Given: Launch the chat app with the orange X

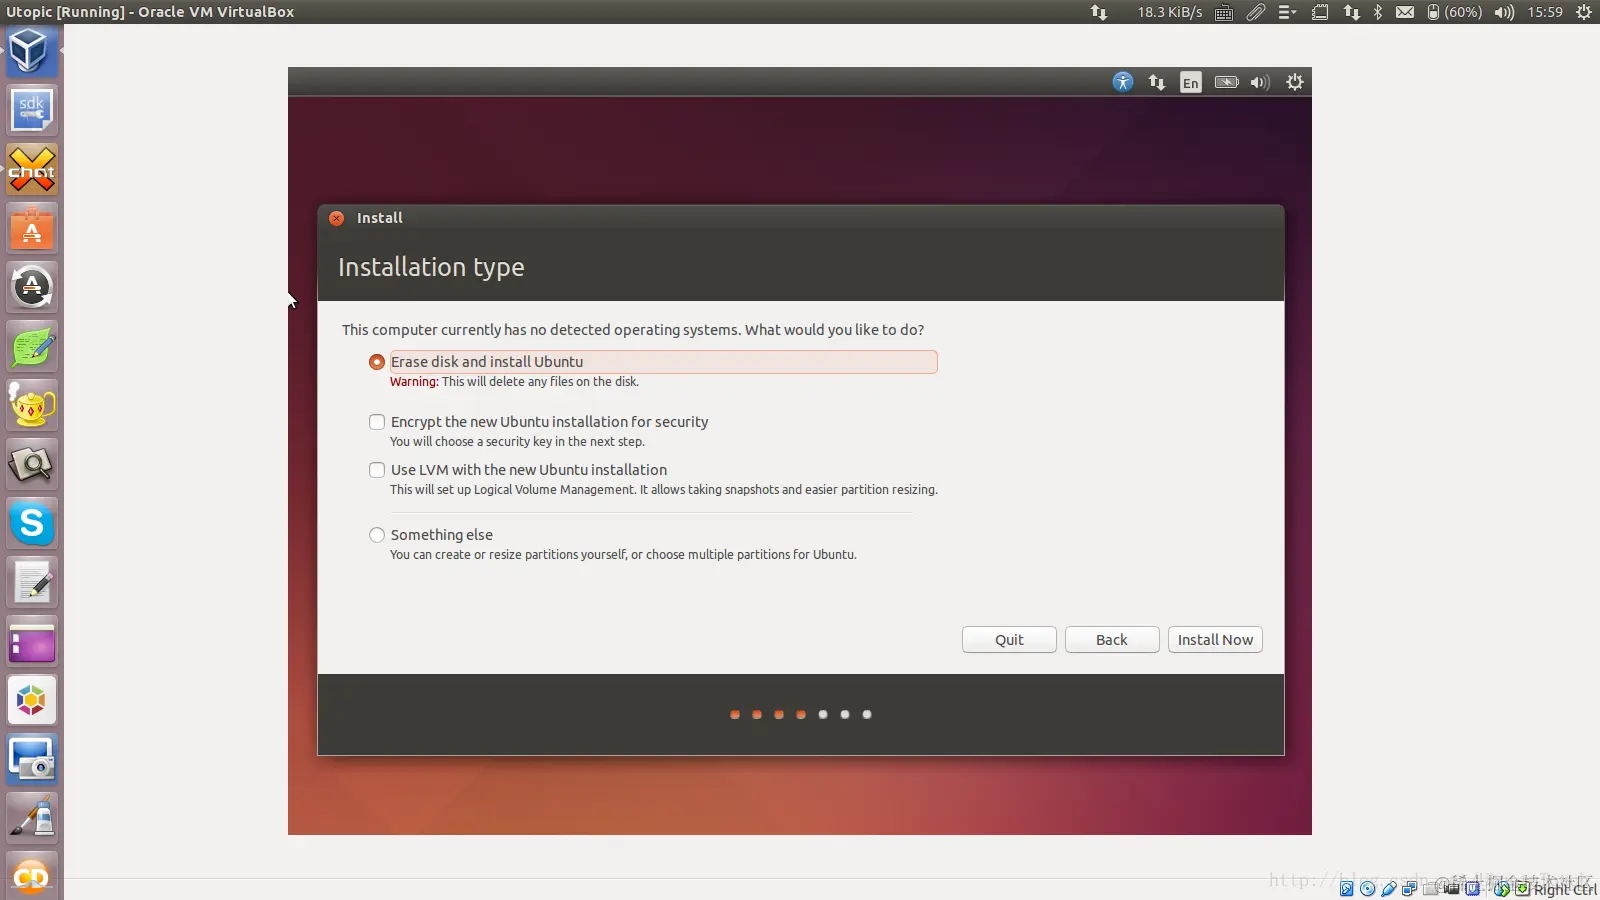Looking at the screenshot, I should pyautogui.click(x=32, y=169).
